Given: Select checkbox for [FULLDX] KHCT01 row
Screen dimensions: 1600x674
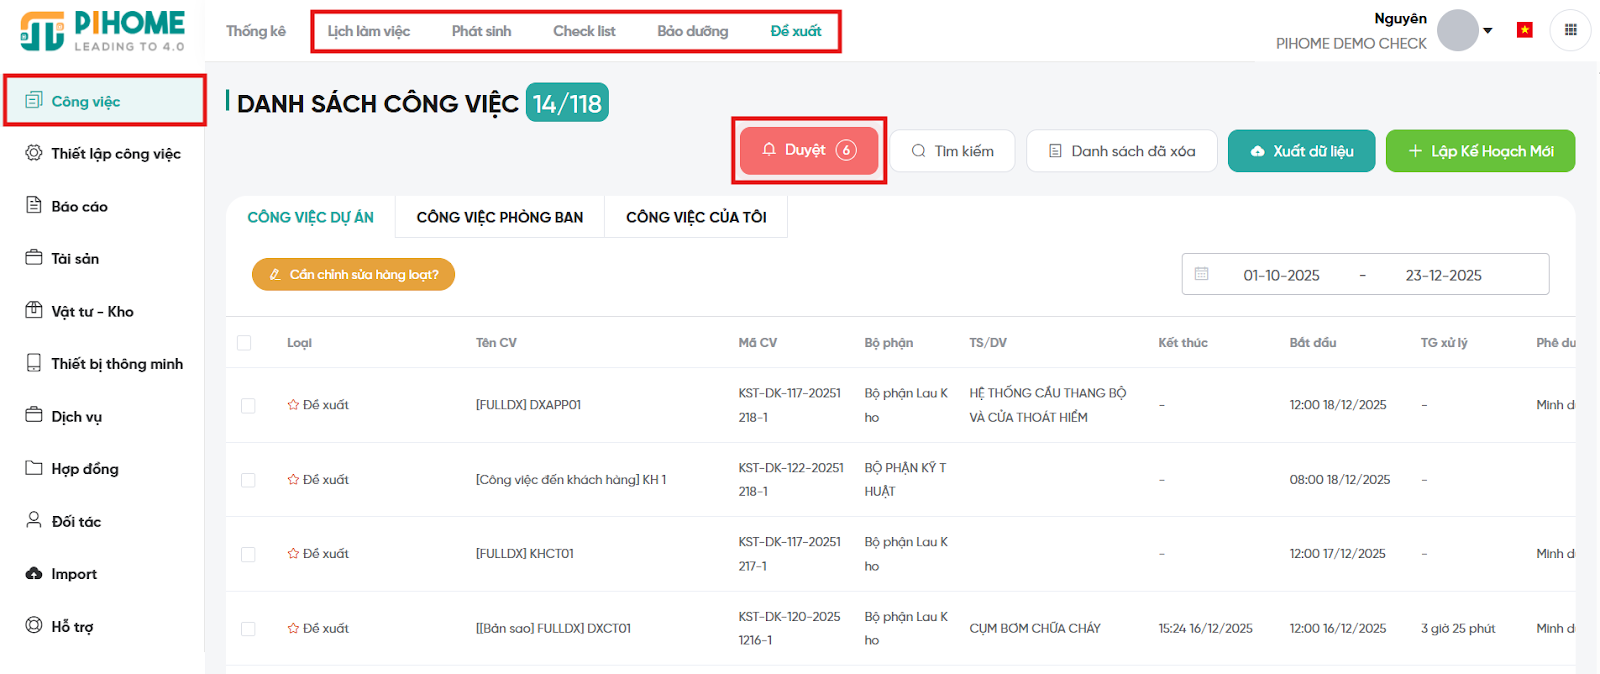Looking at the screenshot, I should (x=248, y=554).
